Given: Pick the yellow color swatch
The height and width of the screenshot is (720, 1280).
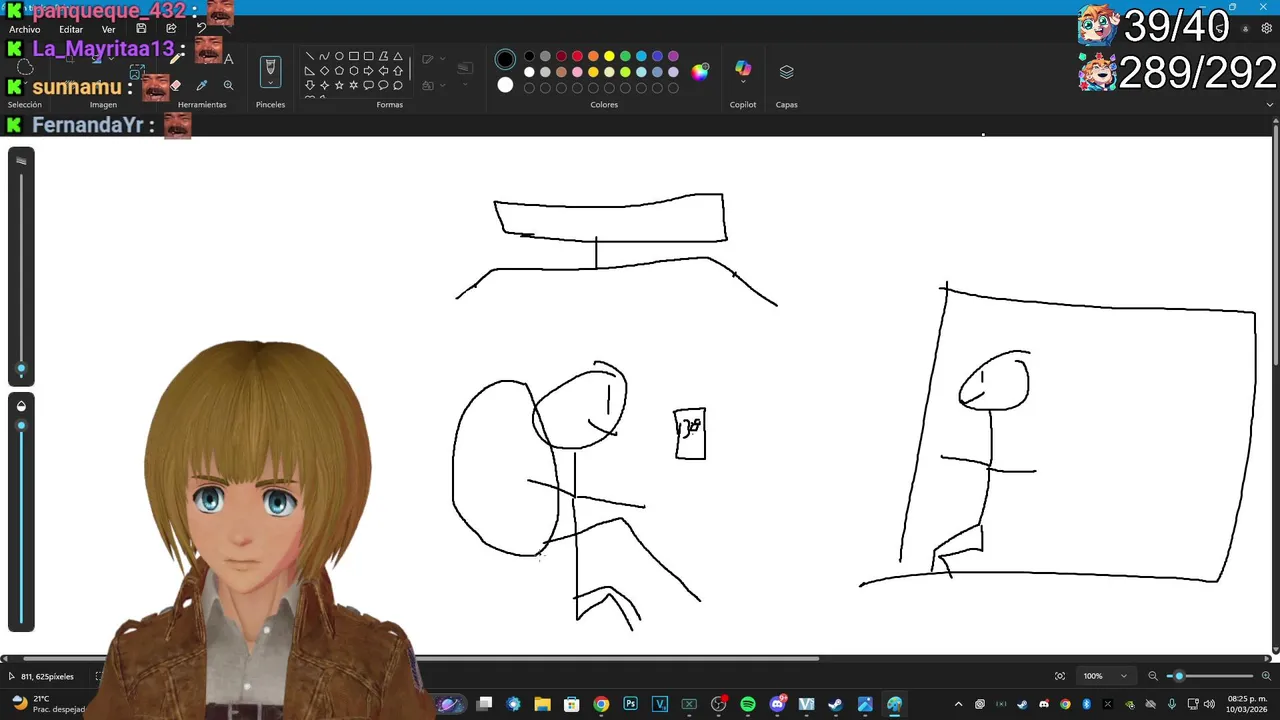Looking at the screenshot, I should click(609, 56).
